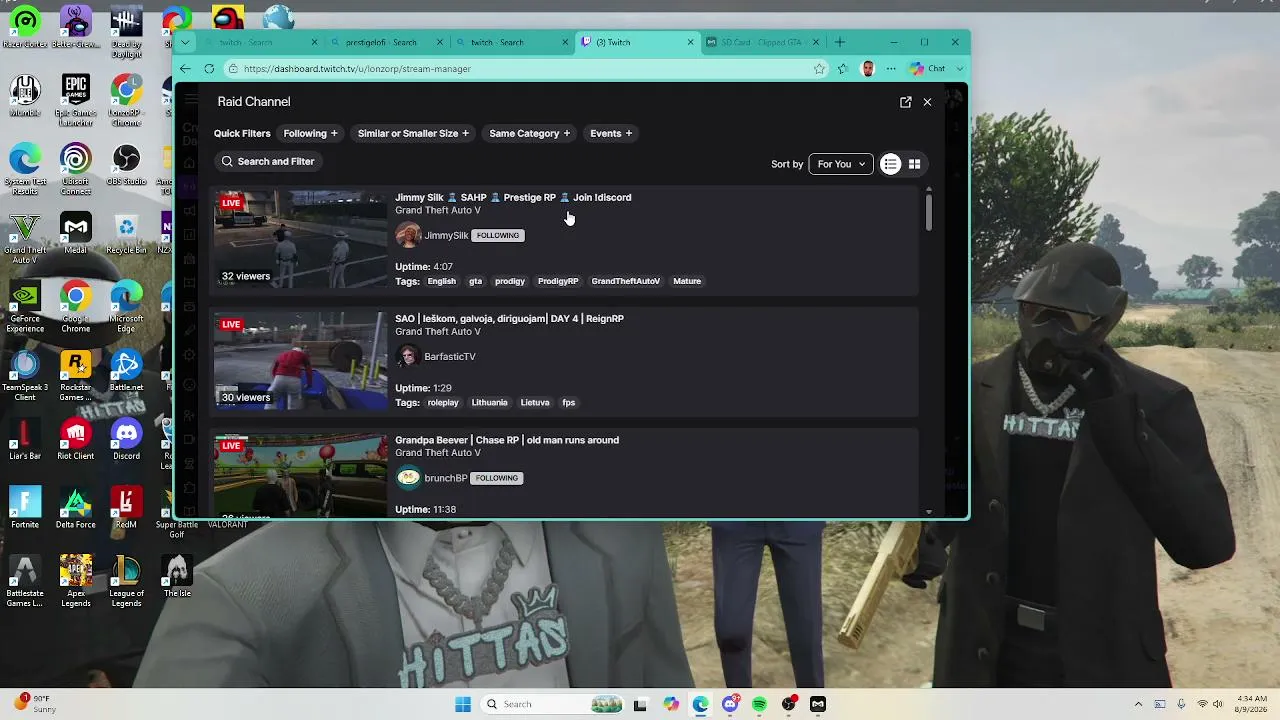
Task: Switch results to grid view
Action: coord(914,164)
